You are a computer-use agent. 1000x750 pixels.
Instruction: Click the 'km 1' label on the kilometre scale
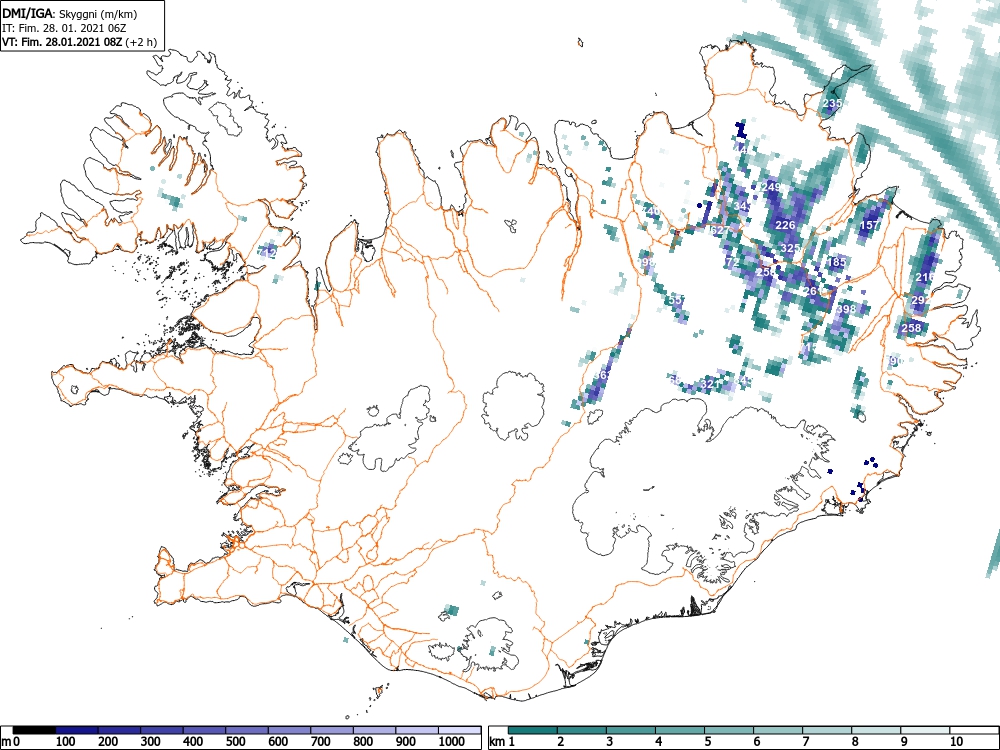coord(503,742)
